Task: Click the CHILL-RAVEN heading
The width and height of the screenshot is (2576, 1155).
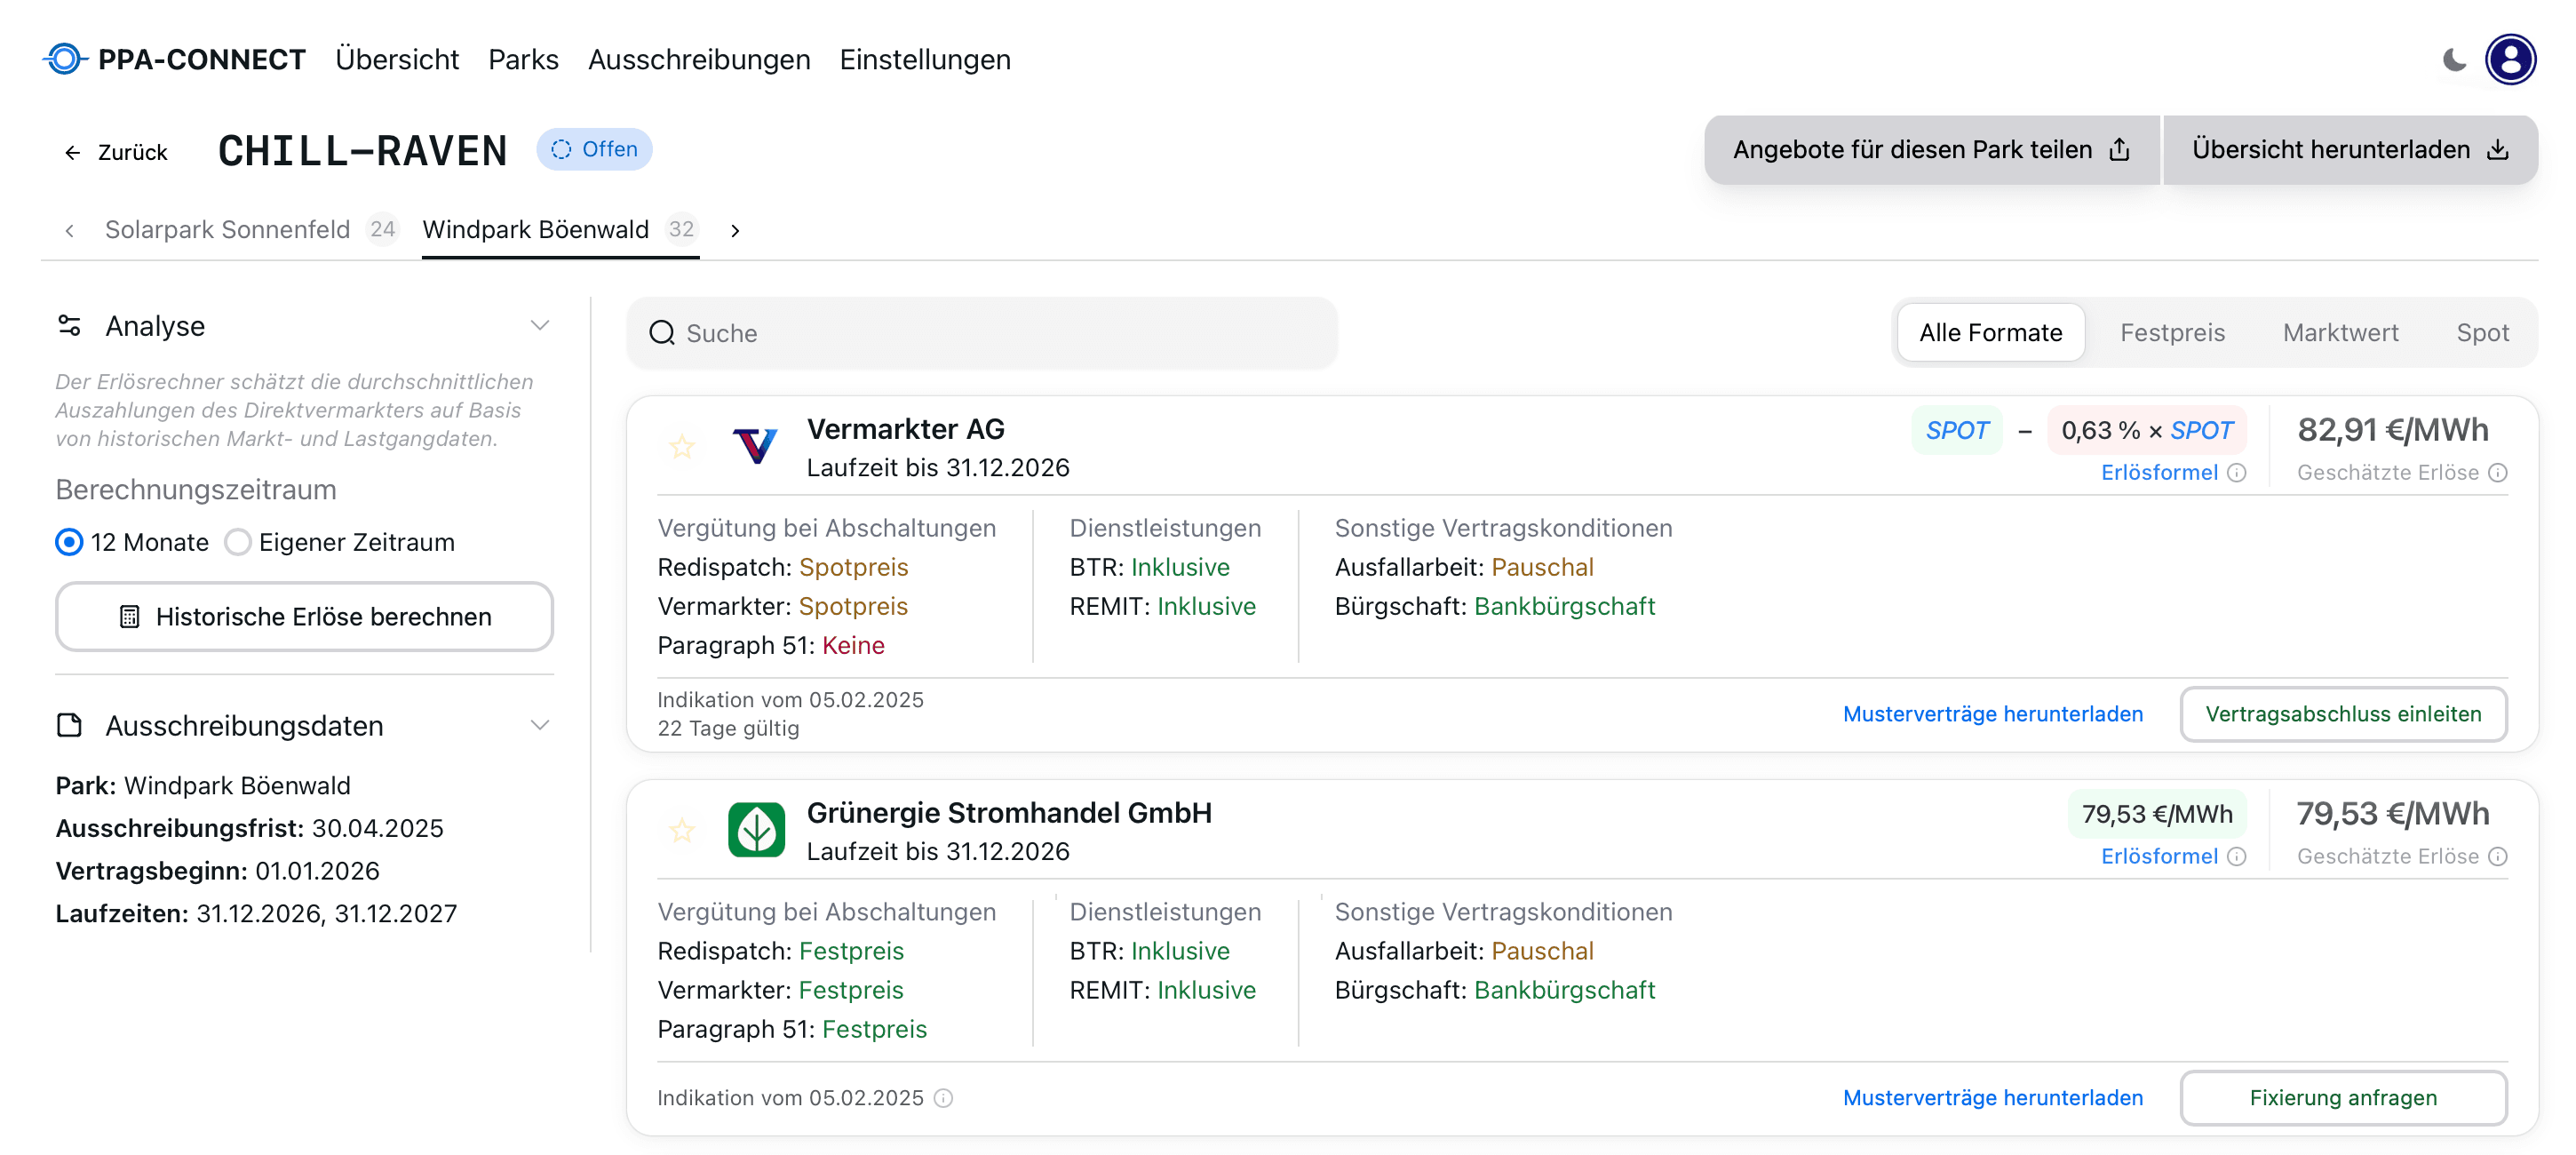Action: (362, 151)
